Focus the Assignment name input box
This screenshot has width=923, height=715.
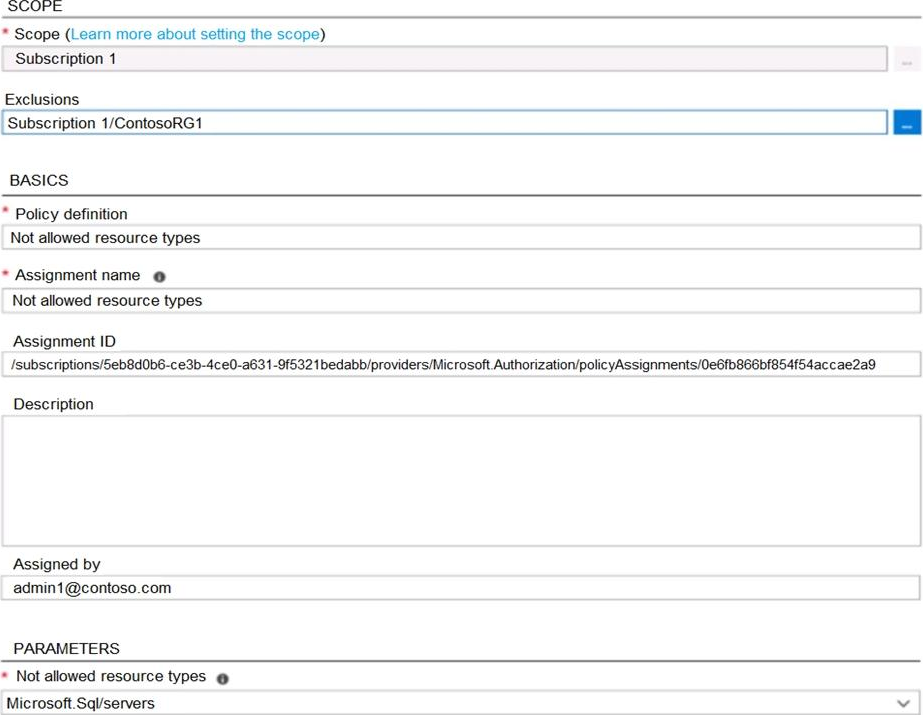pyautogui.click(x=460, y=300)
